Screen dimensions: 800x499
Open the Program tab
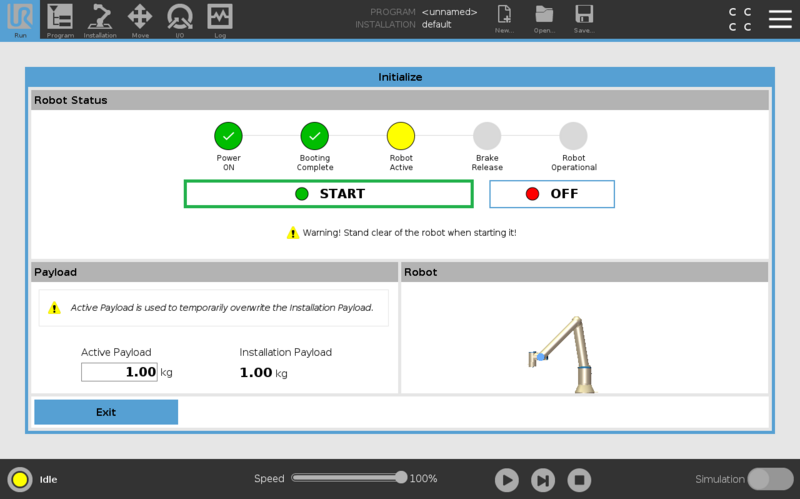[x=60, y=20]
